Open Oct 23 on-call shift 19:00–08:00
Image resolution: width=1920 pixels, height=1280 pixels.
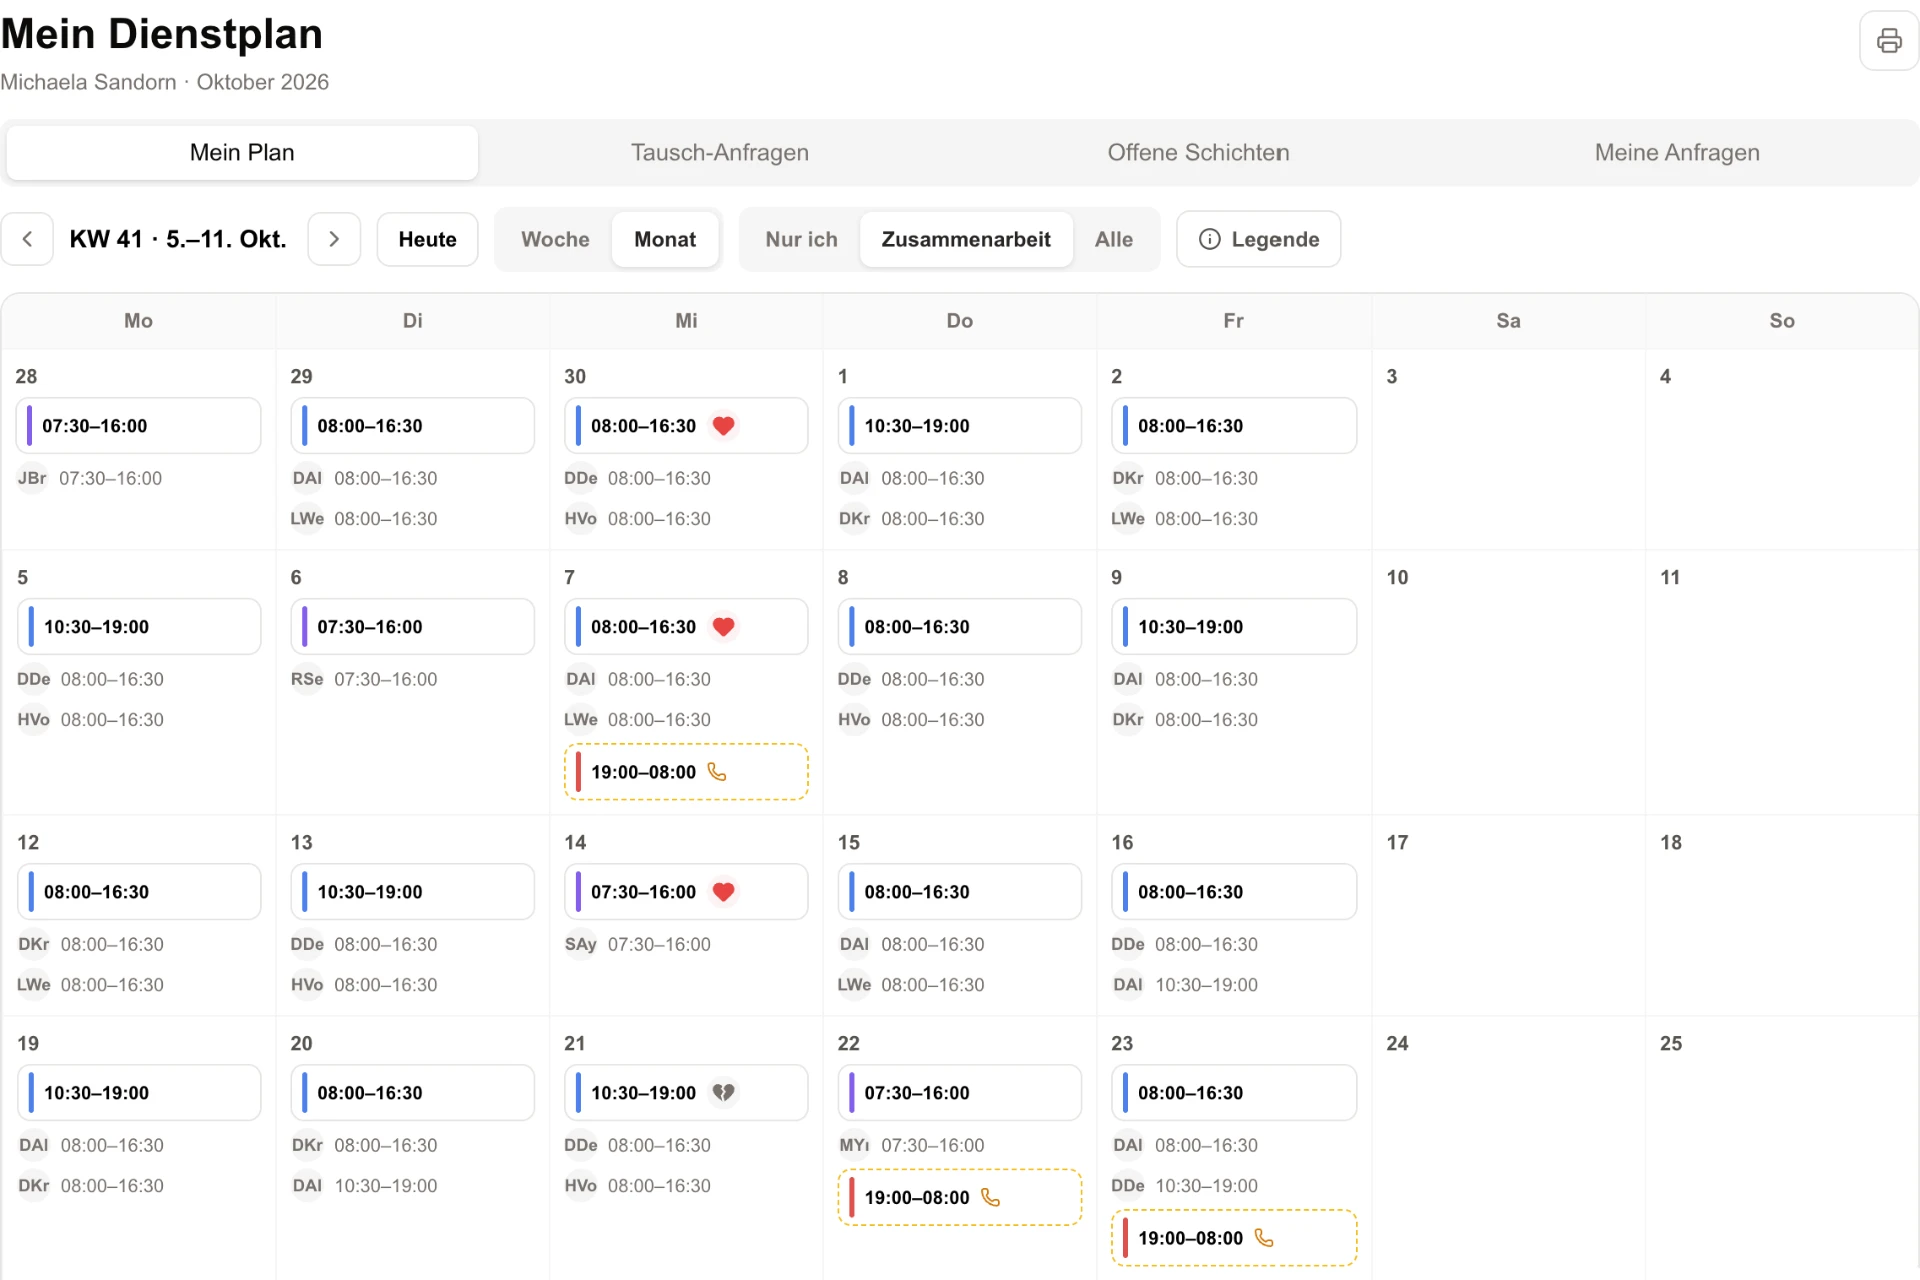click(x=1233, y=1238)
